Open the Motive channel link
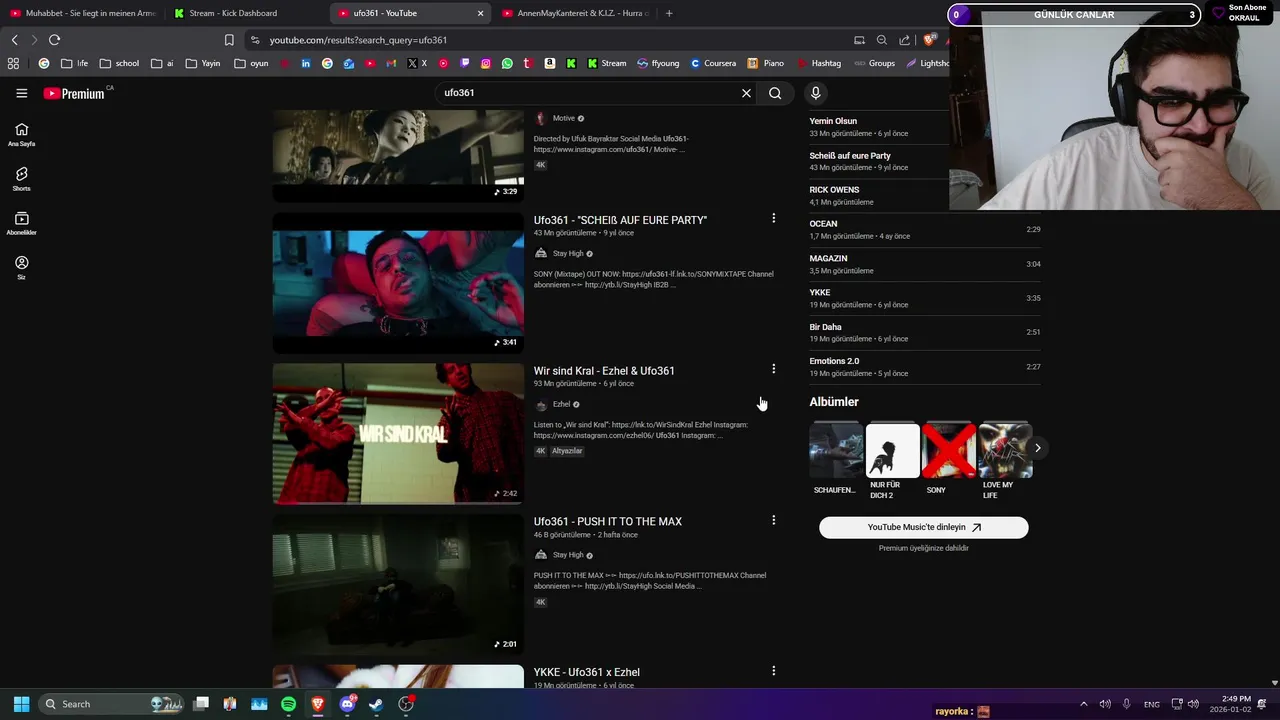 click(564, 118)
